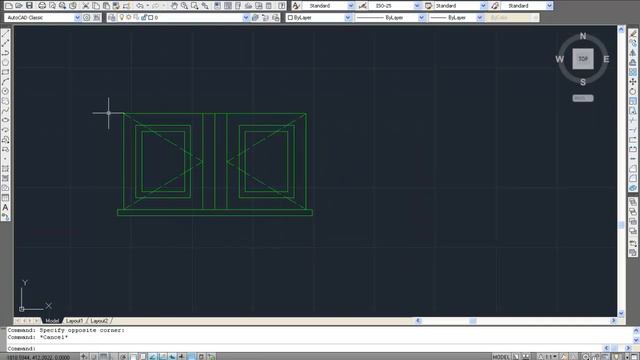Create a new drawing with the New icon
The height and width of the screenshot is (360, 640).
click(x=8, y=6)
